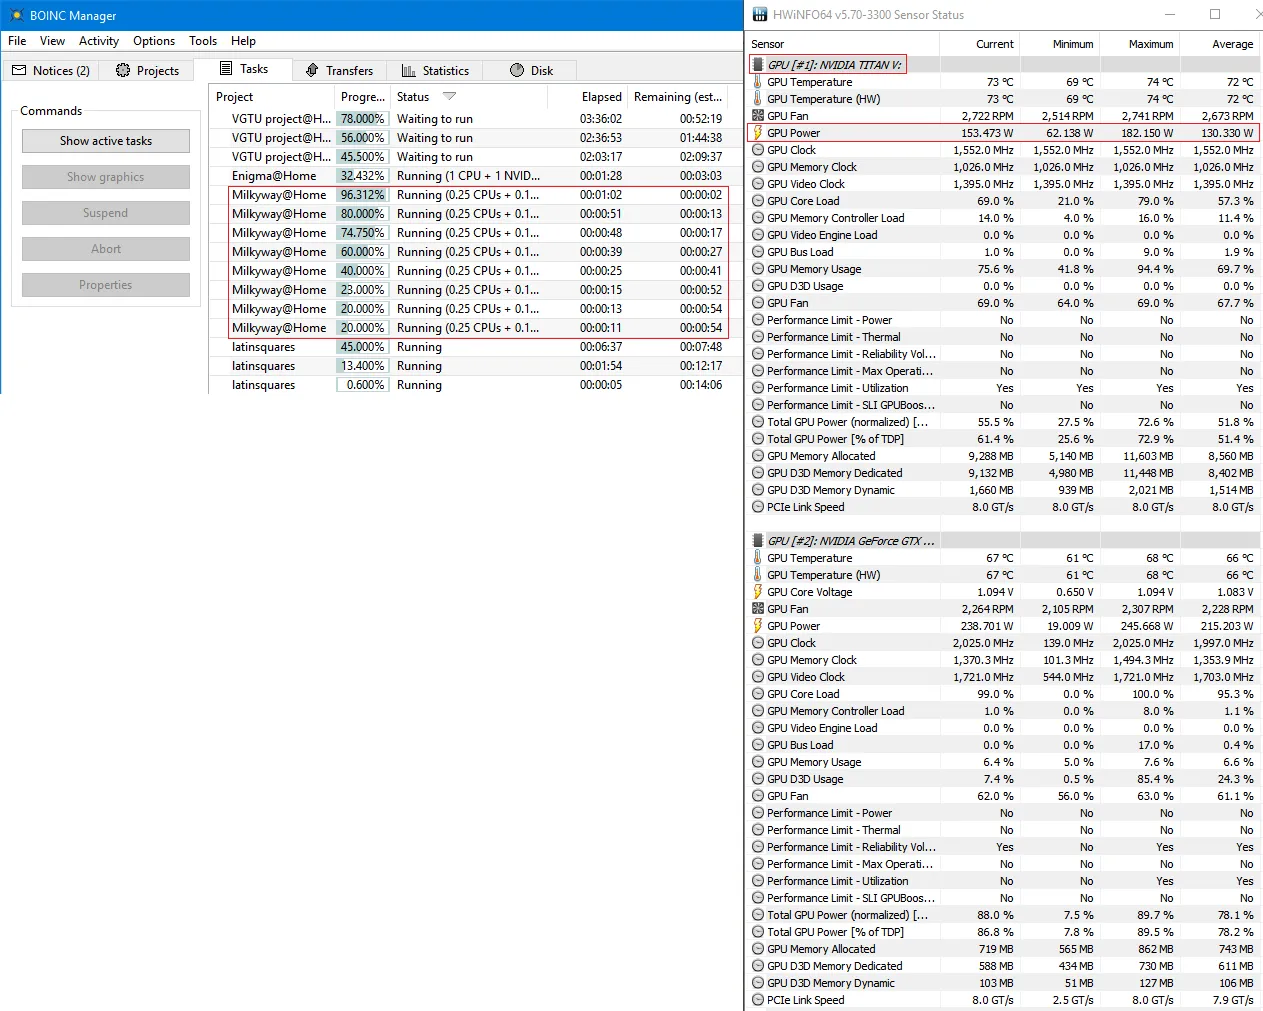Click the 45.500% progress bar of VGTU task
This screenshot has width=1263, height=1011.
click(362, 157)
